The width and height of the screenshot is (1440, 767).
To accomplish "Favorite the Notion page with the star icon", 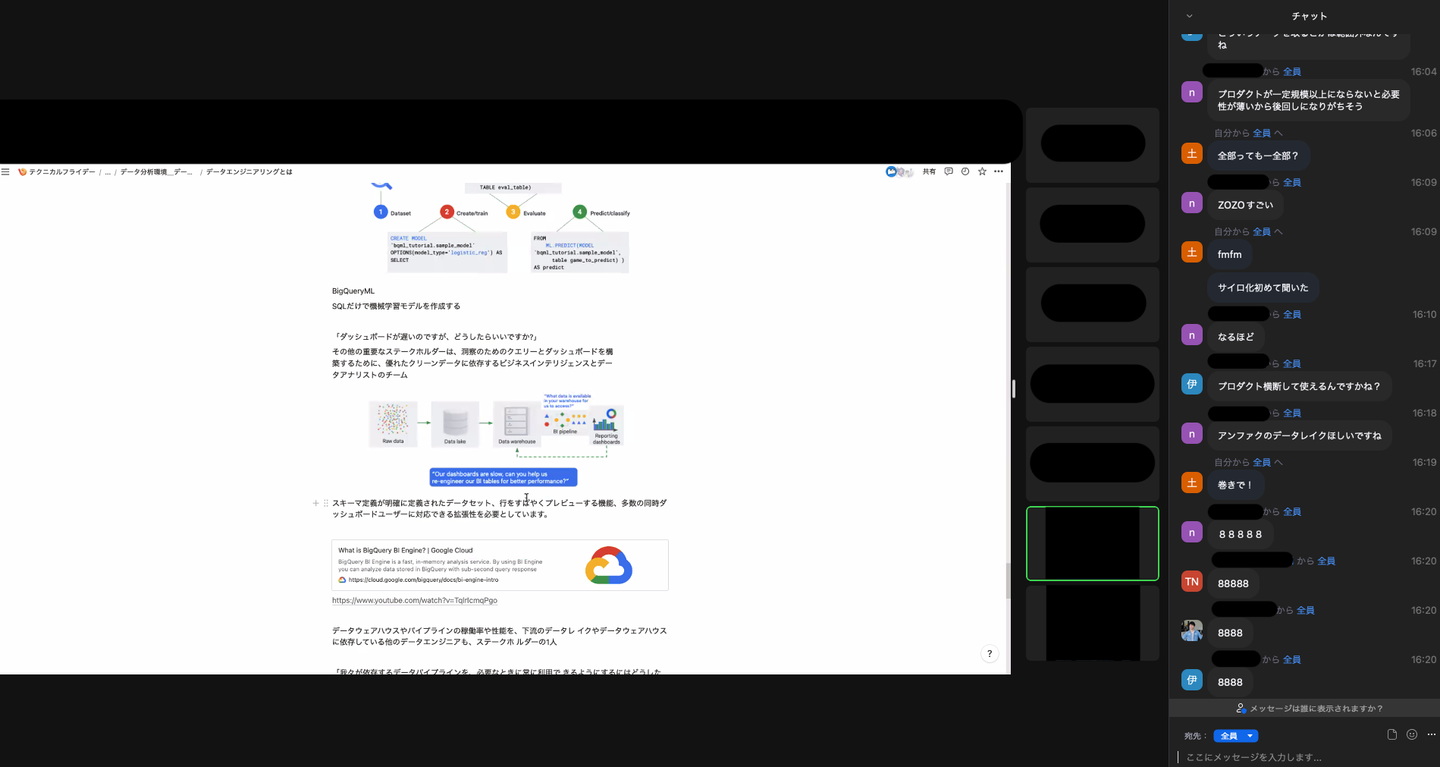I will (982, 172).
